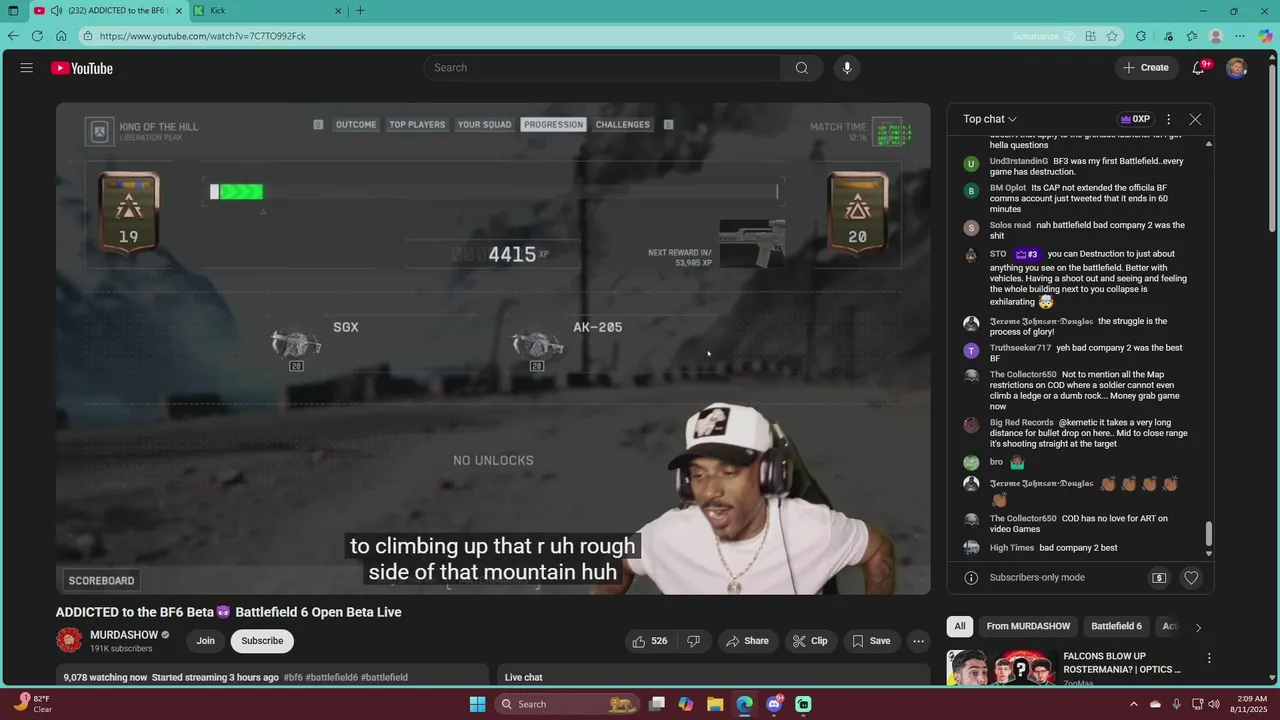
Task: Click the Create button
Action: click(x=1146, y=68)
